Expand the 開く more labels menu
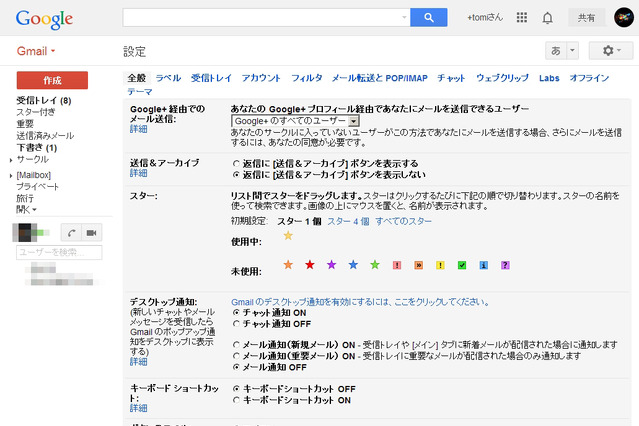Viewport: 639px width, 426px height. (26, 210)
